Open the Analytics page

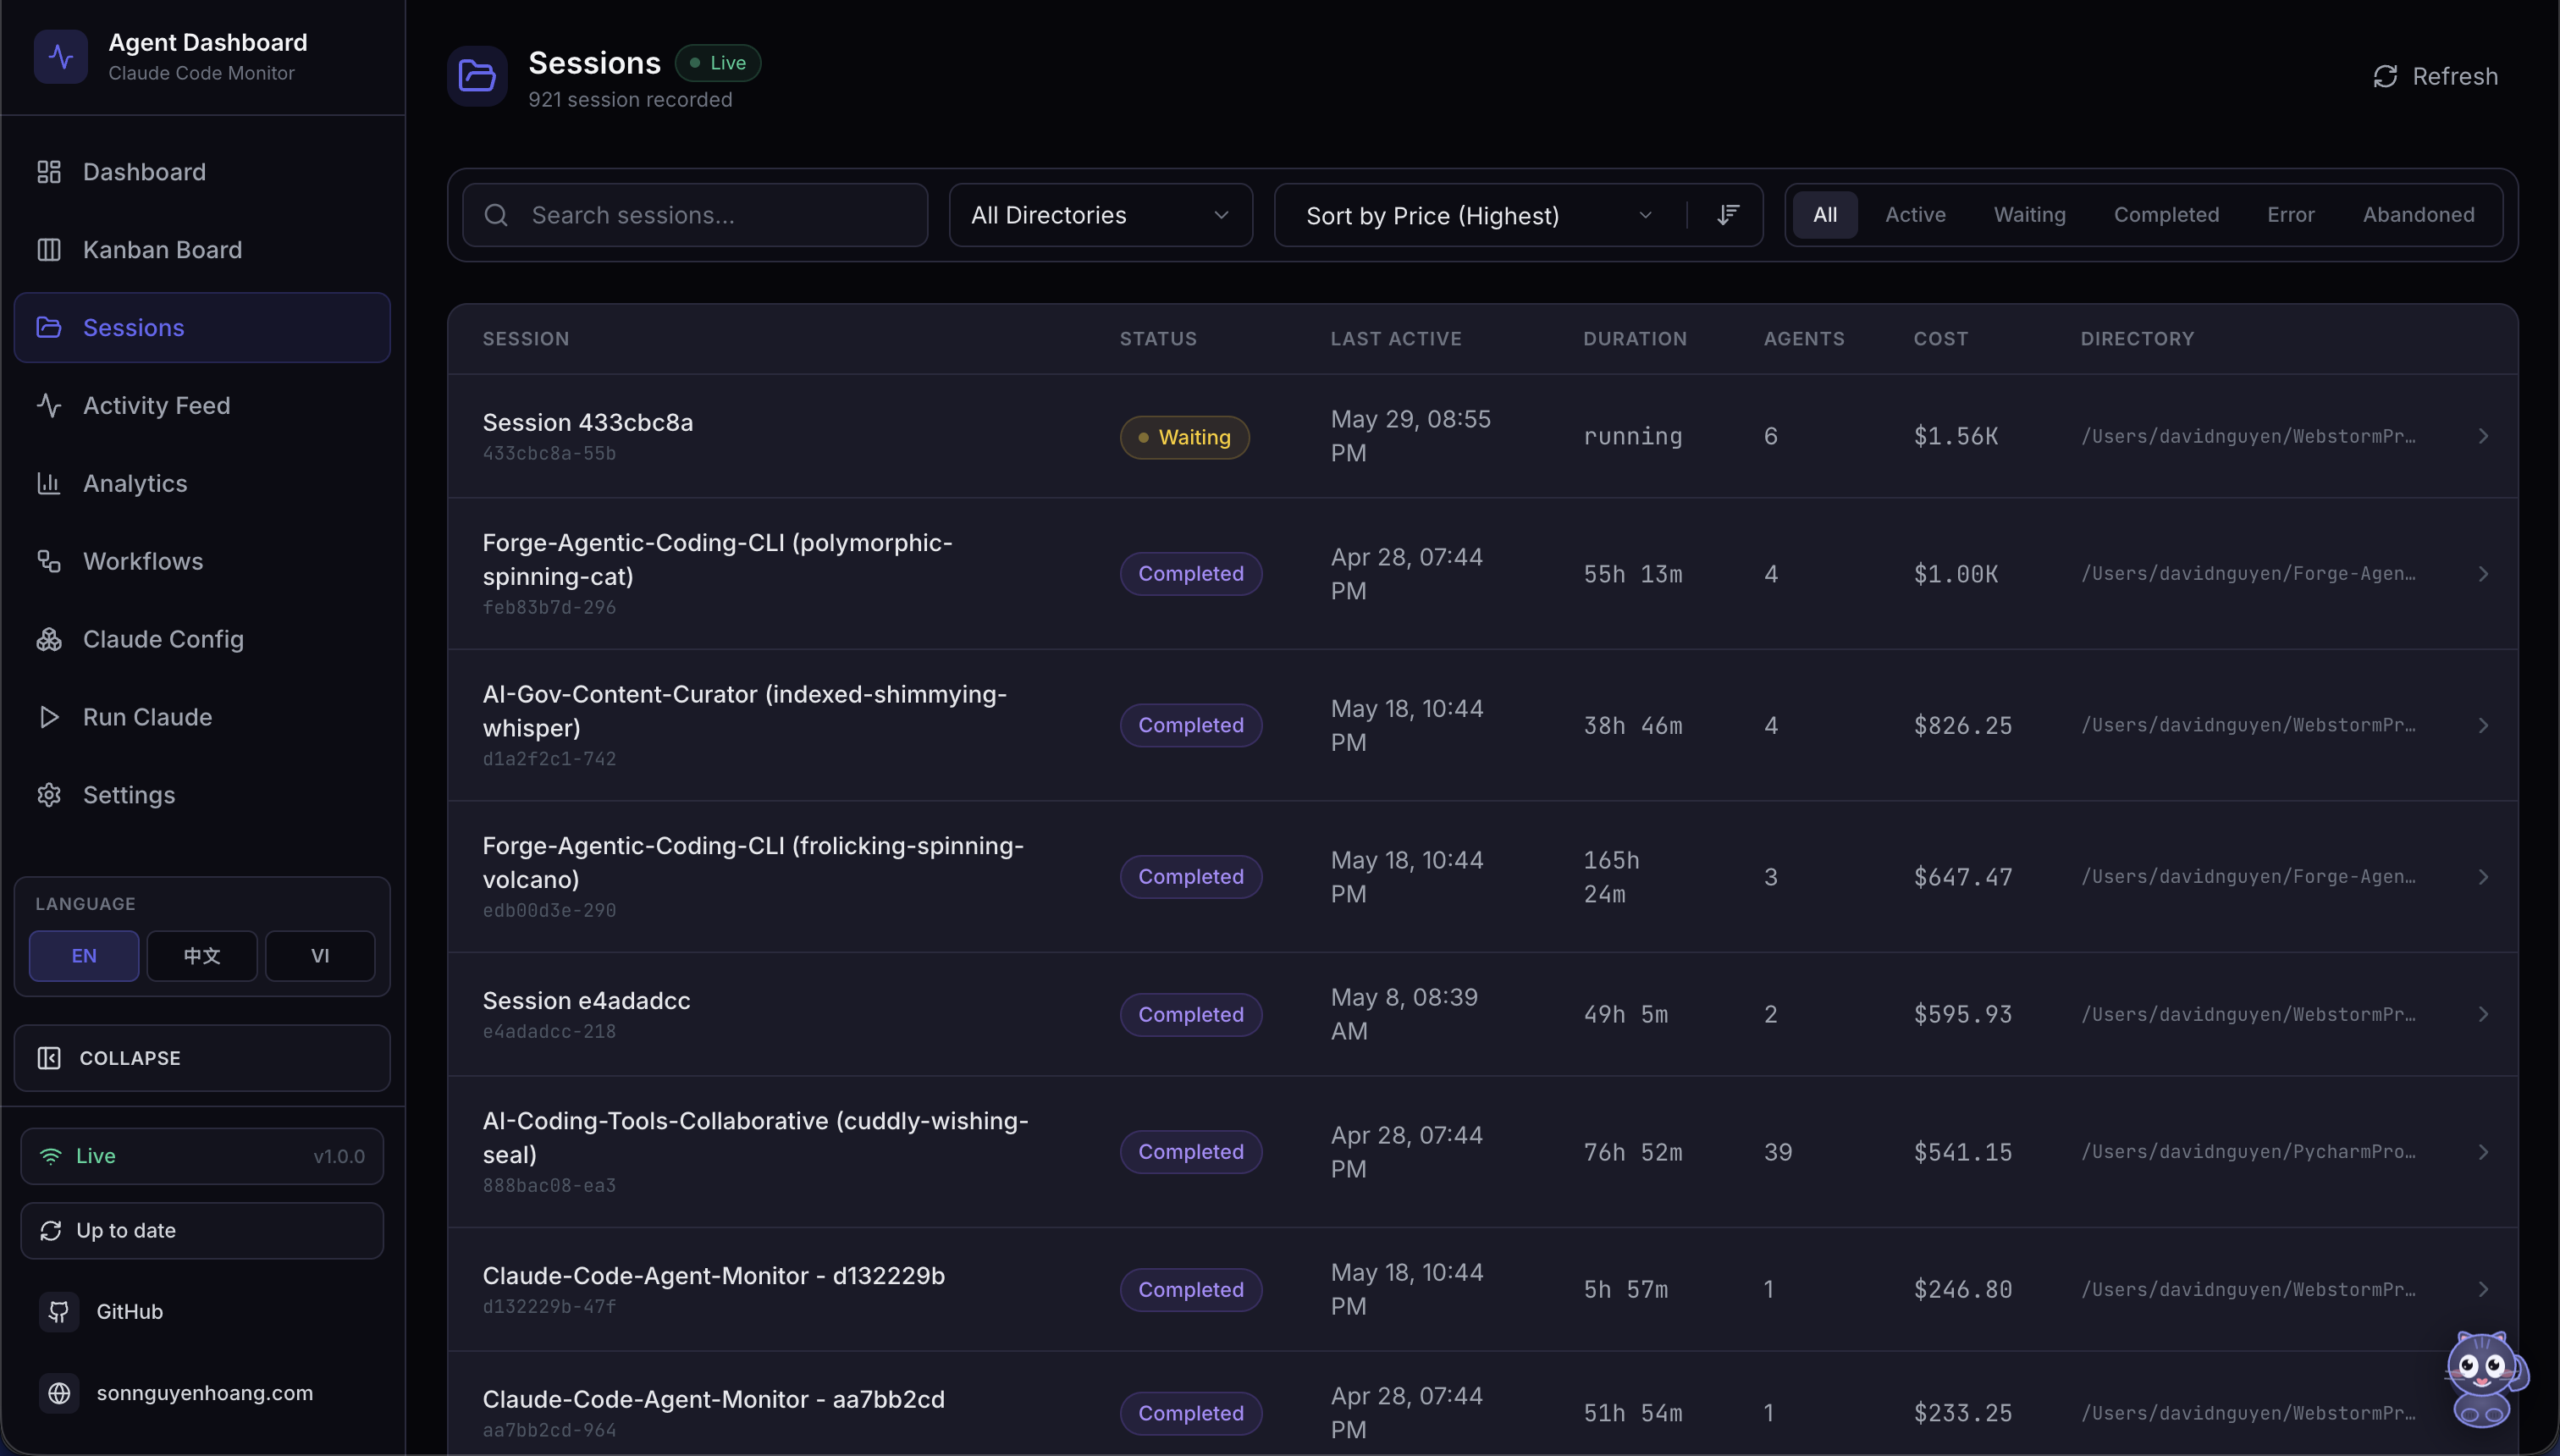[x=202, y=484]
